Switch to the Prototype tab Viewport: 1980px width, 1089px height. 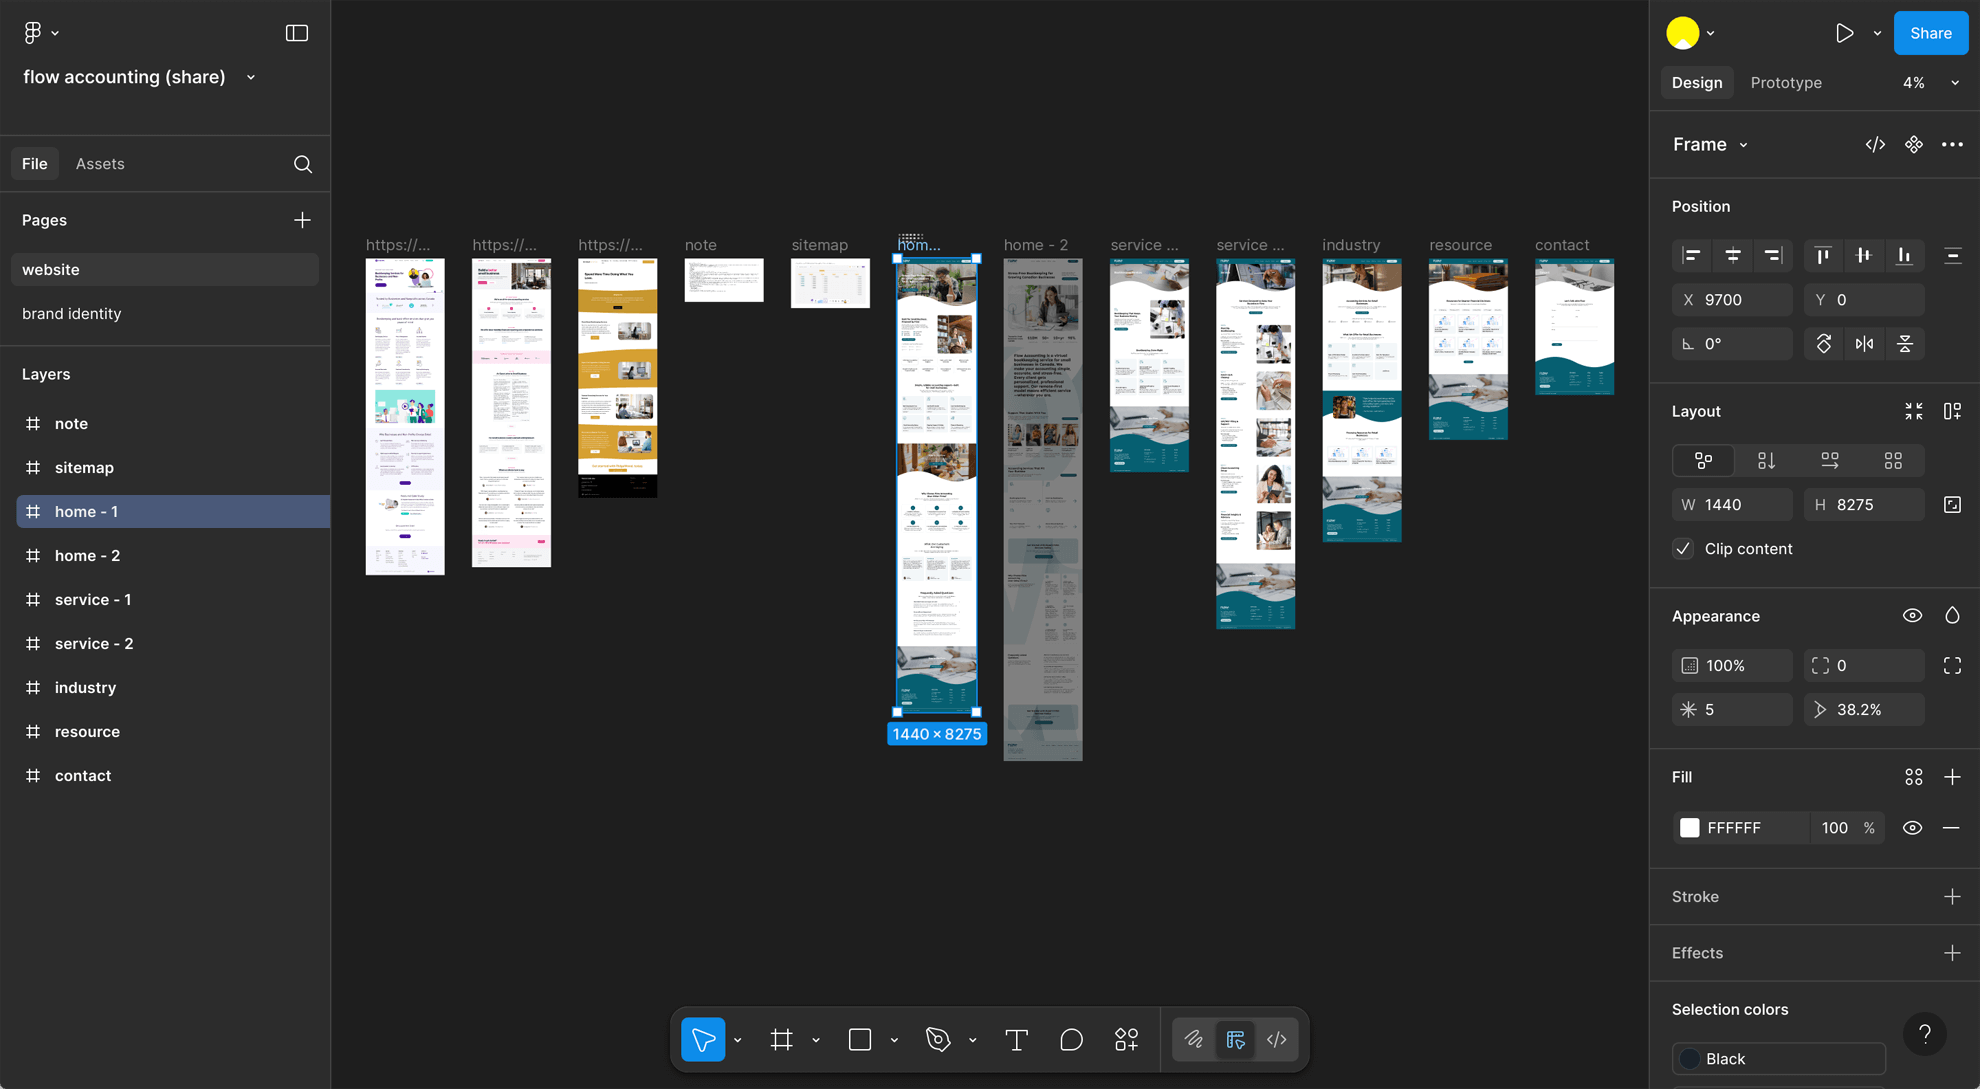[x=1786, y=83]
